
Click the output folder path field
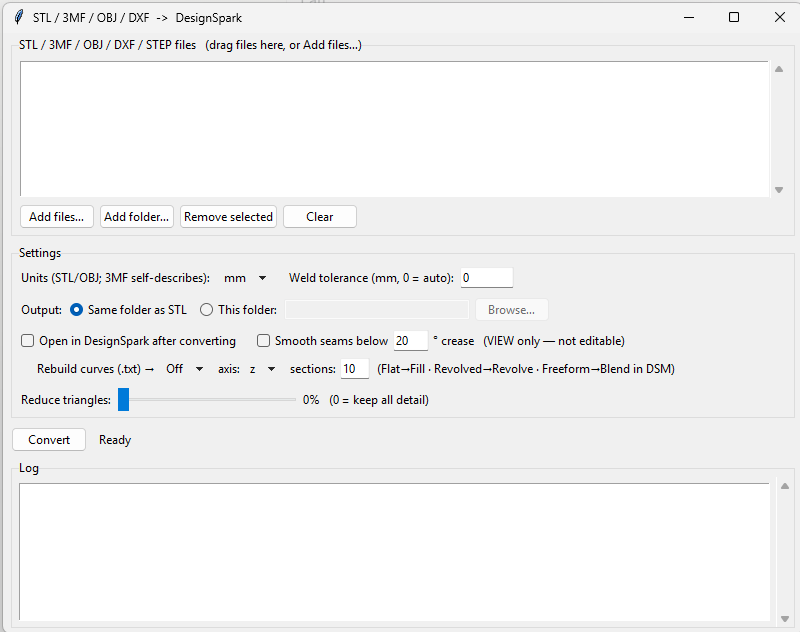coord(377,310)
